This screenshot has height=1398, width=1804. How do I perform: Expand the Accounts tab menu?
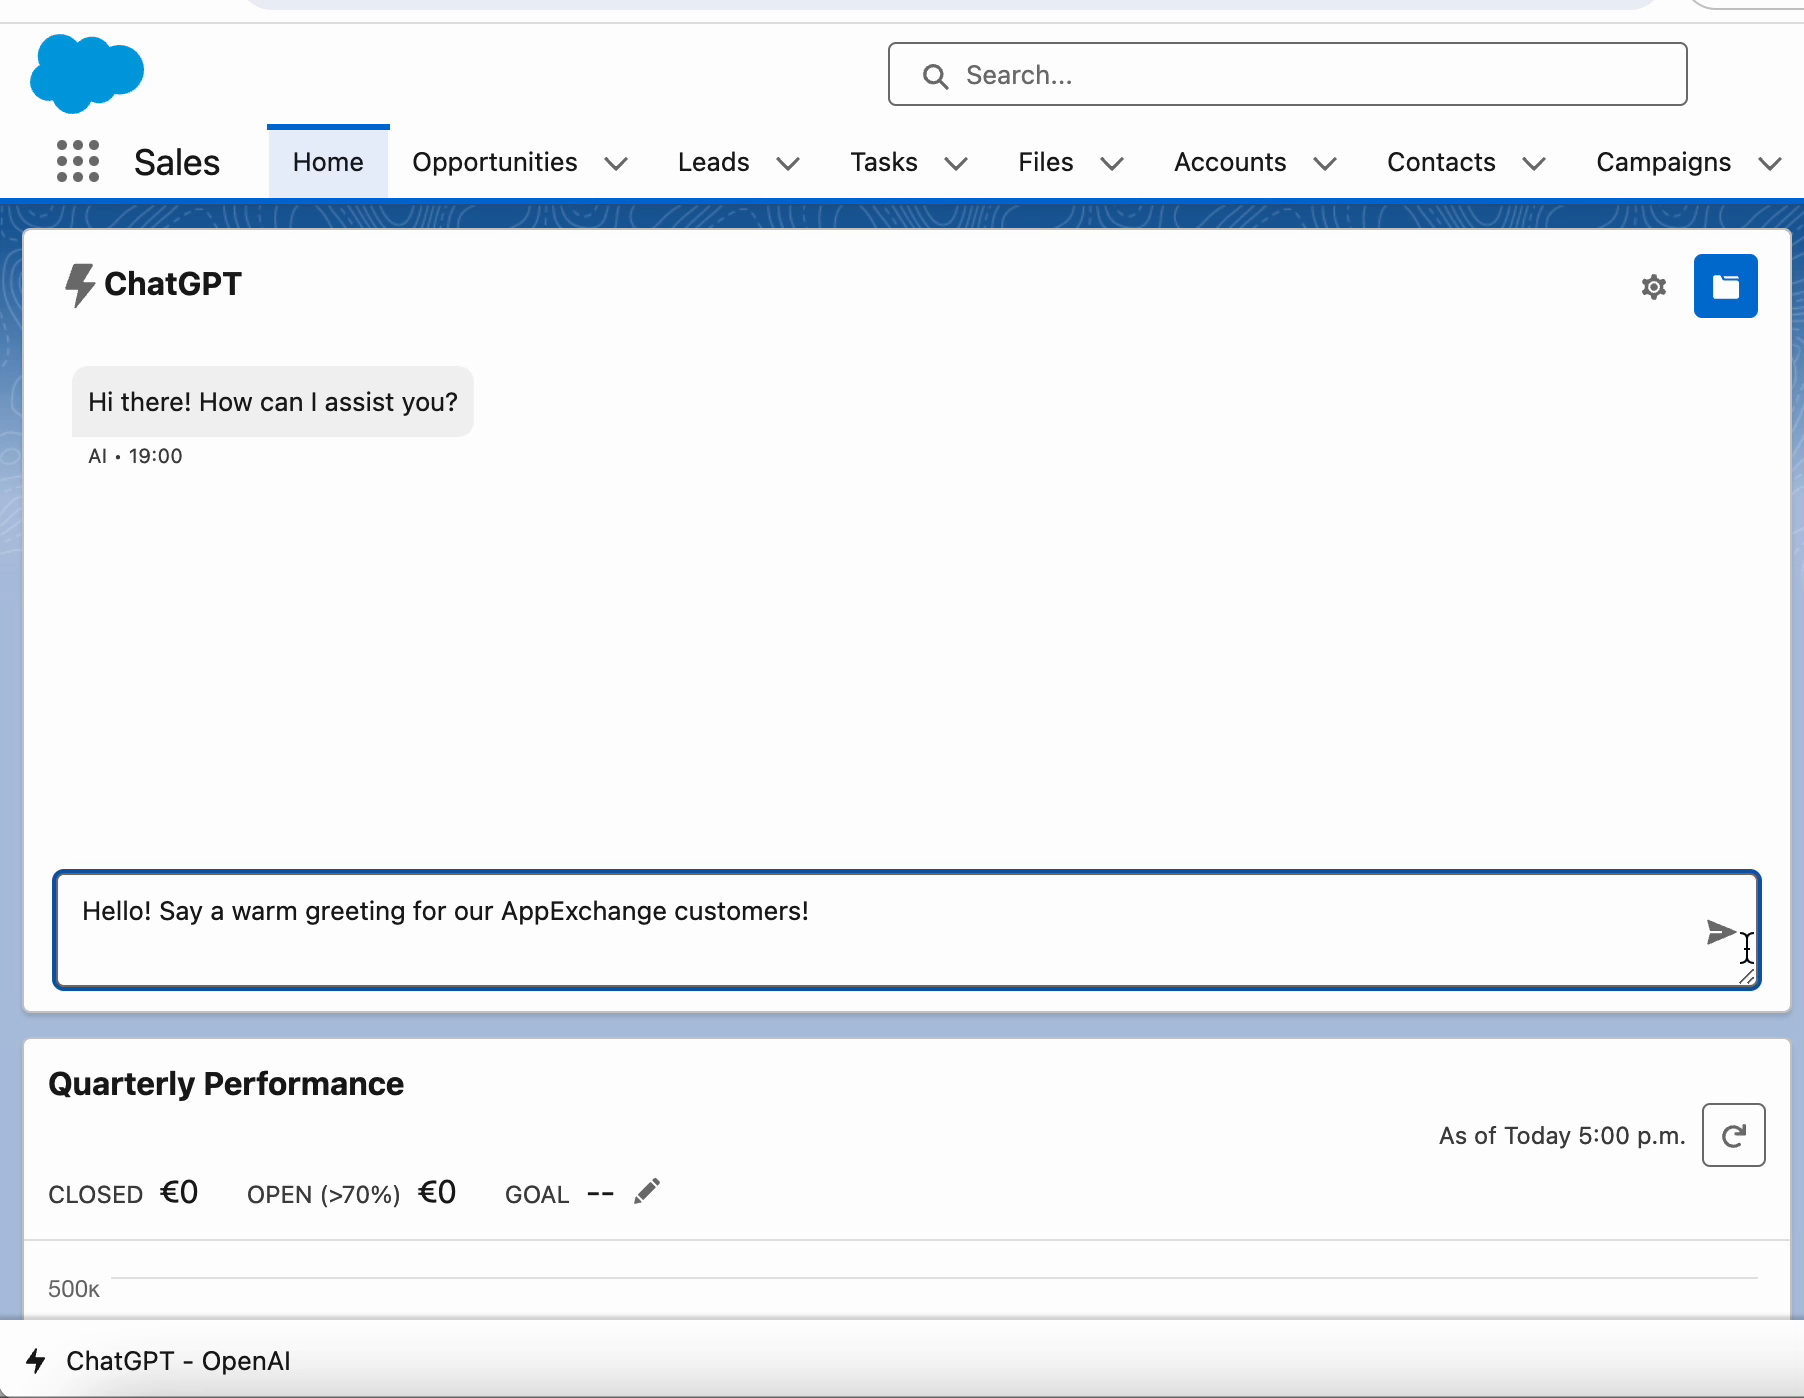point(1325,163)
